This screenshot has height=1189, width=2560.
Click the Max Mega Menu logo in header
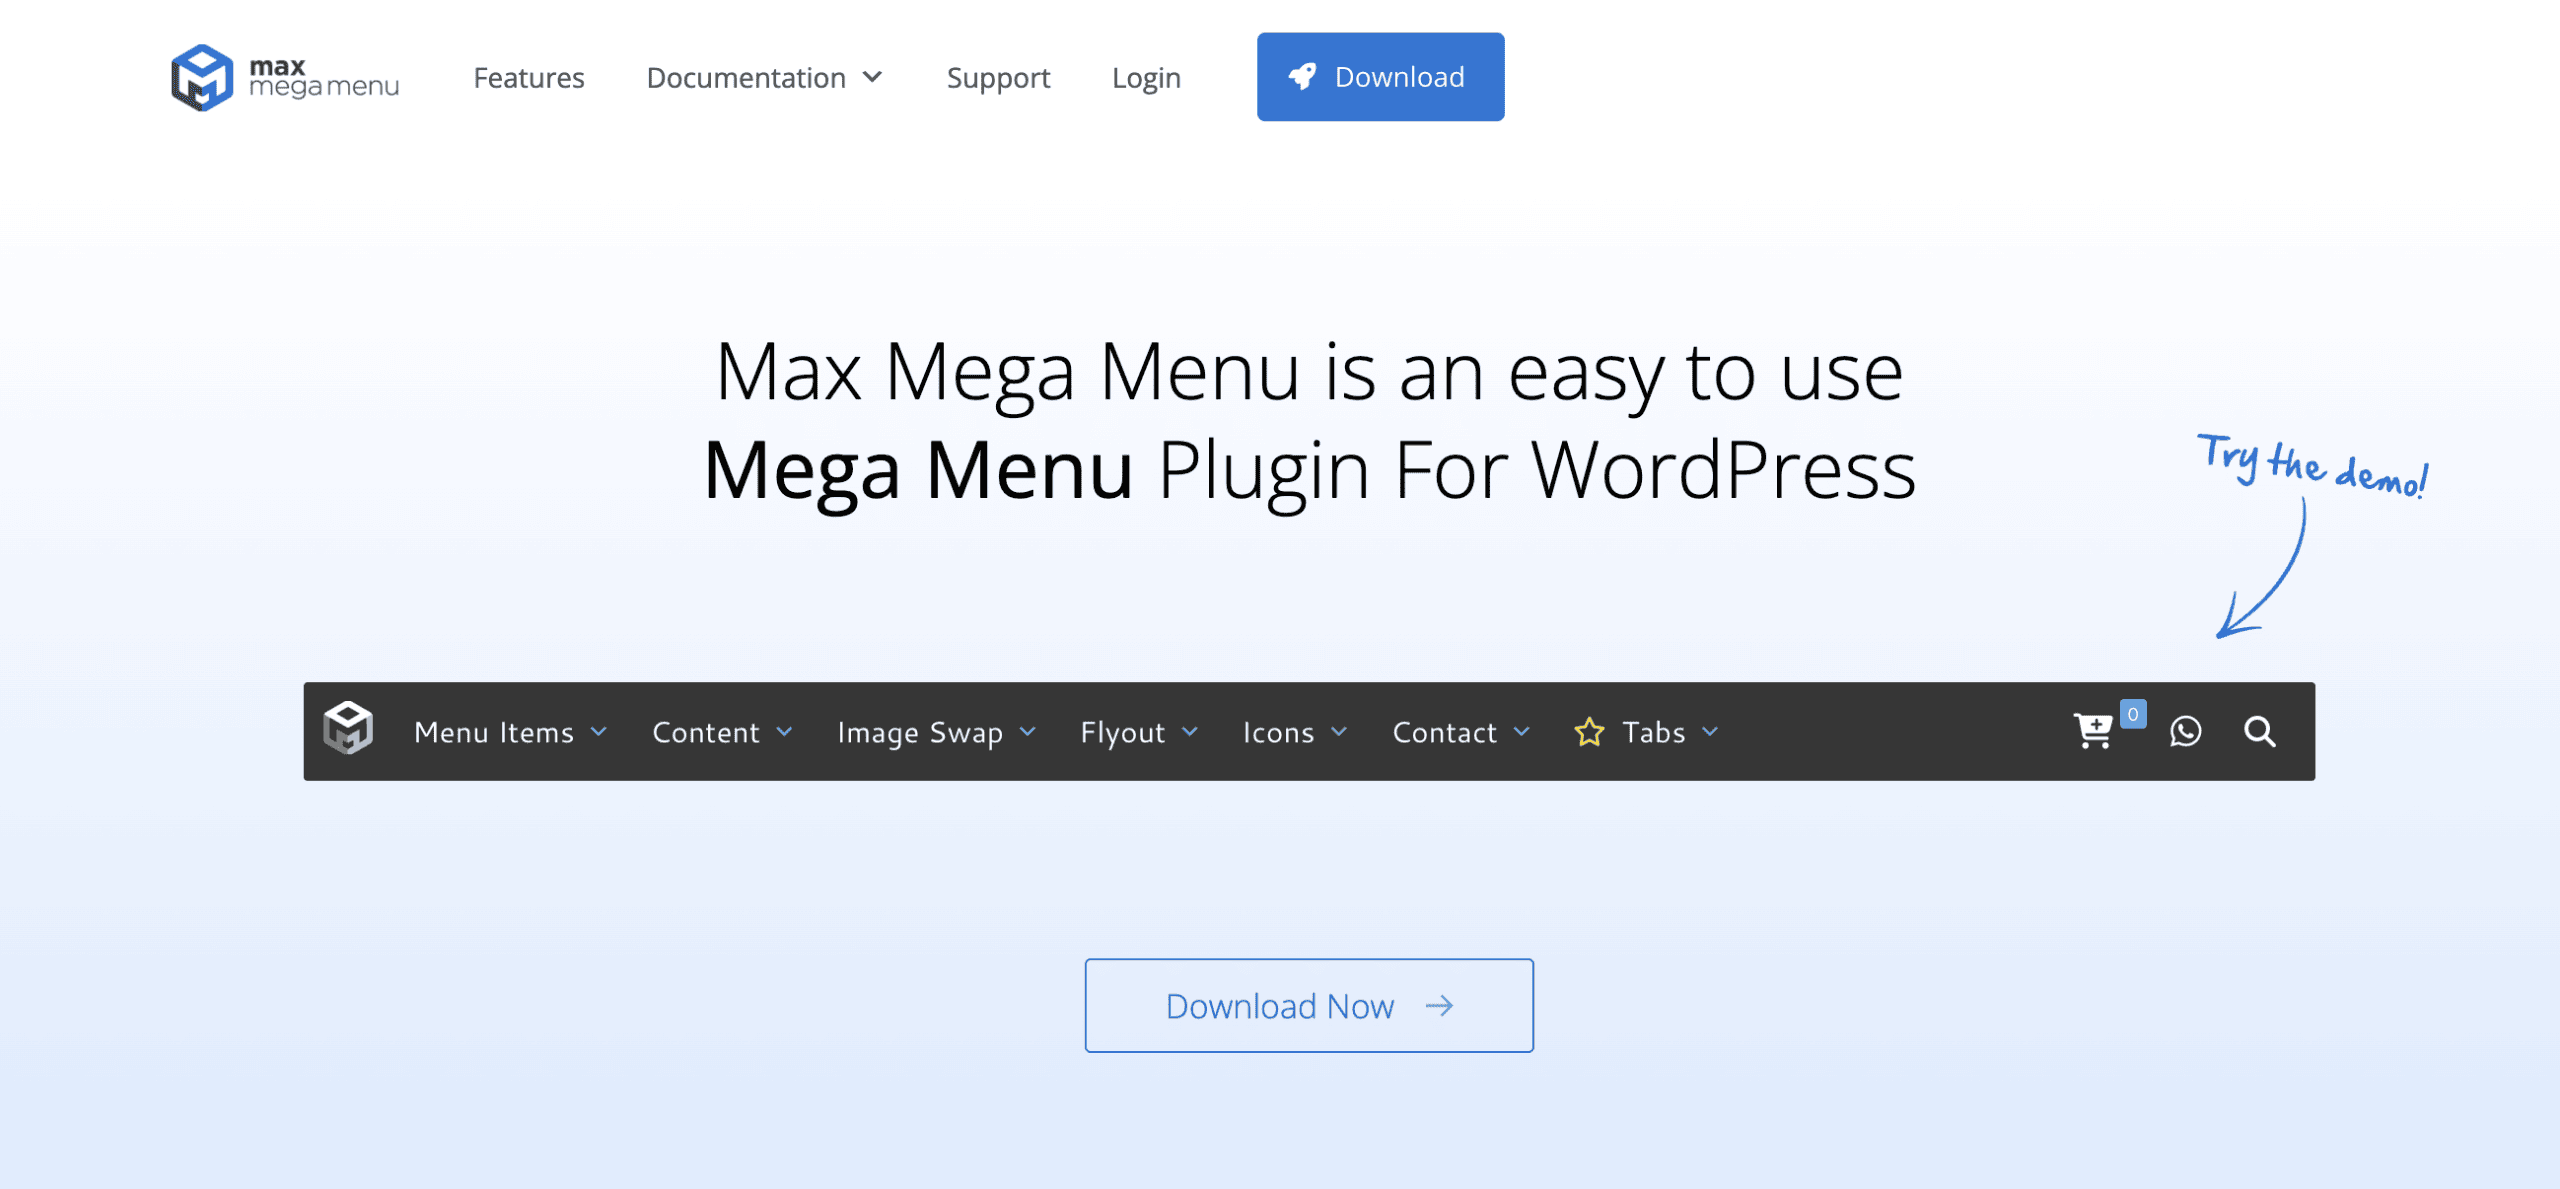tap(285, 77)
